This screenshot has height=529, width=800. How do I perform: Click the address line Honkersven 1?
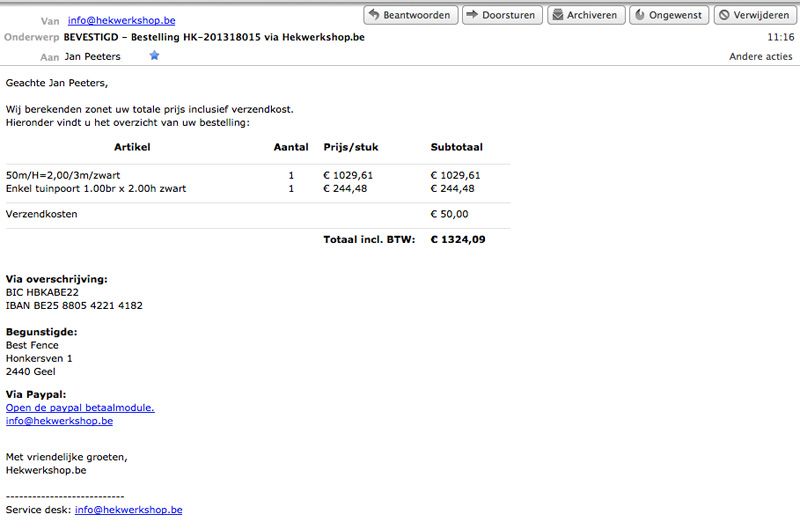[x=39, y=359]
